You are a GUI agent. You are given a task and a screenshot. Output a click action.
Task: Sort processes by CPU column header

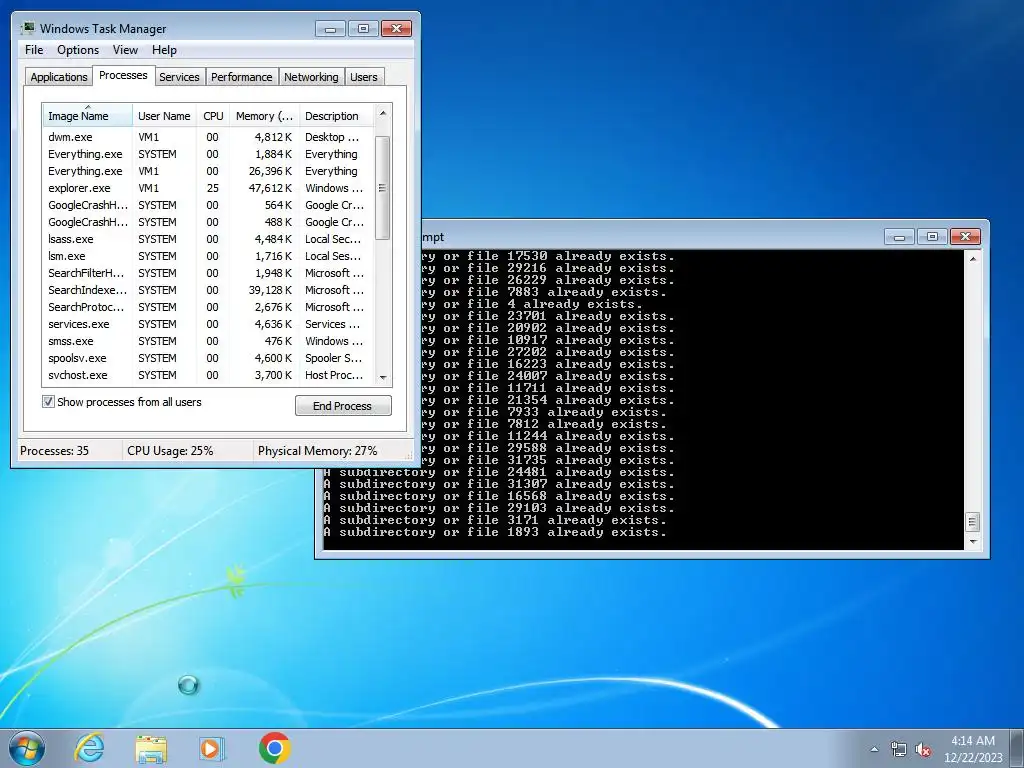(213, 116)
